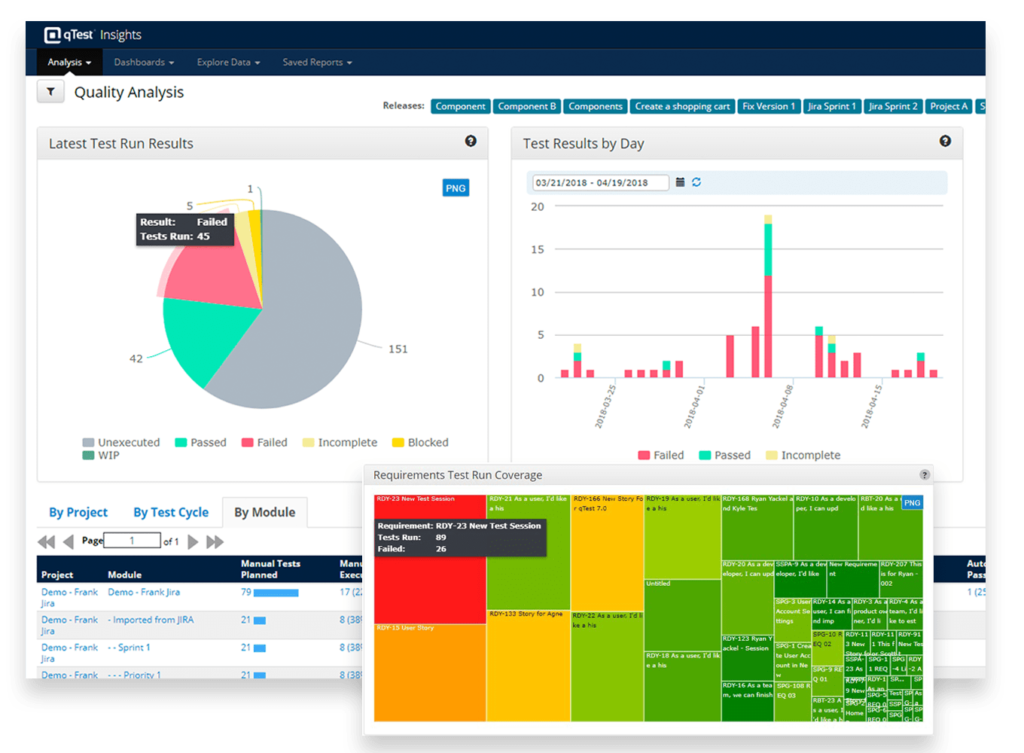Open Demo - Frank Jira module link
This screenshot has height=753, width=1024.
[144, 592]
